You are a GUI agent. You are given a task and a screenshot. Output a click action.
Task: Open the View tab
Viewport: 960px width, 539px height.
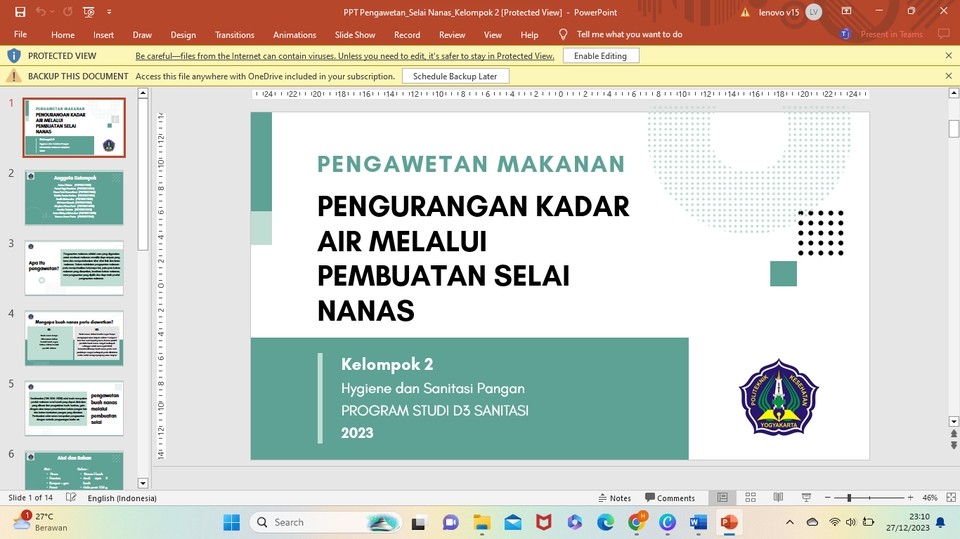(x=492, y=35)
